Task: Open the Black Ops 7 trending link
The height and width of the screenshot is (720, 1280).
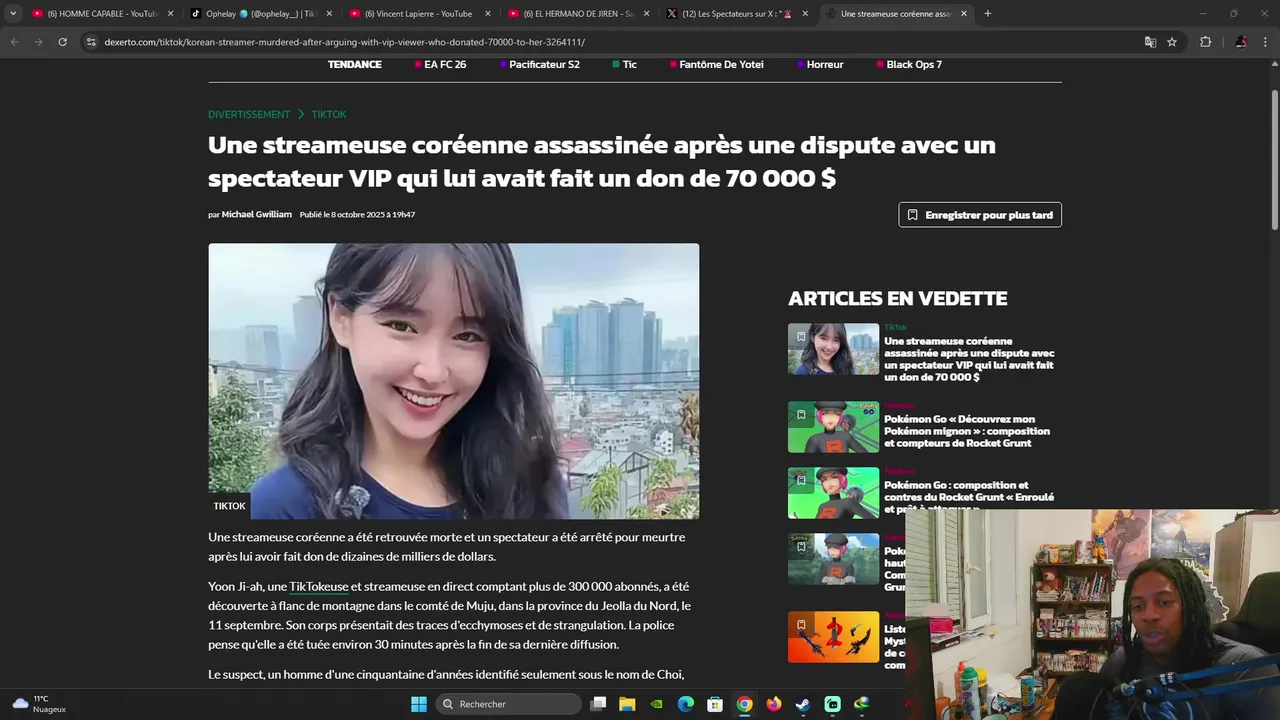Action: (910, 64)
